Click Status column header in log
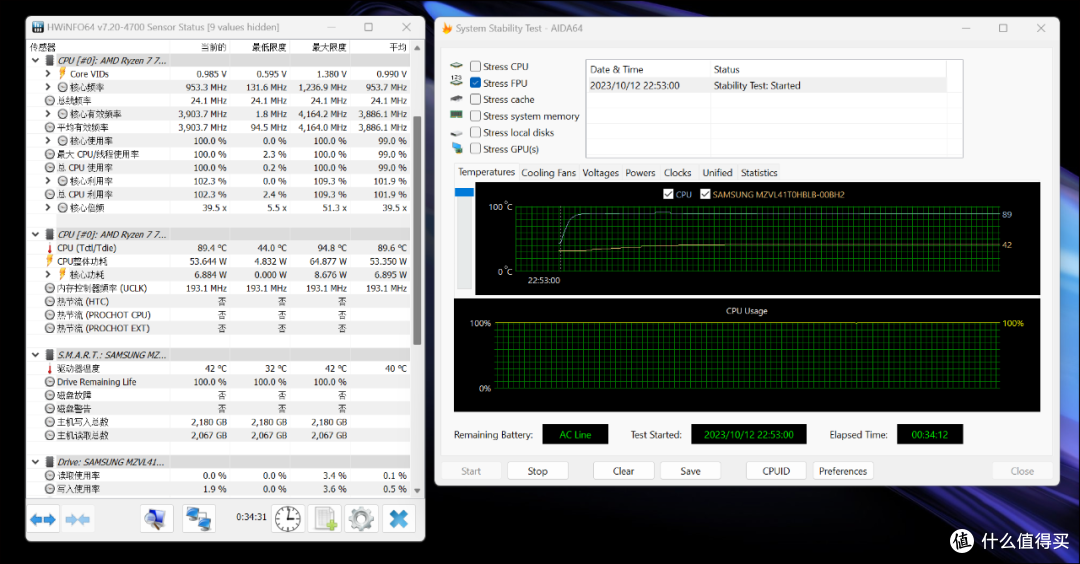This screenshot has width=1080, height=564. (x=828, y=70)
